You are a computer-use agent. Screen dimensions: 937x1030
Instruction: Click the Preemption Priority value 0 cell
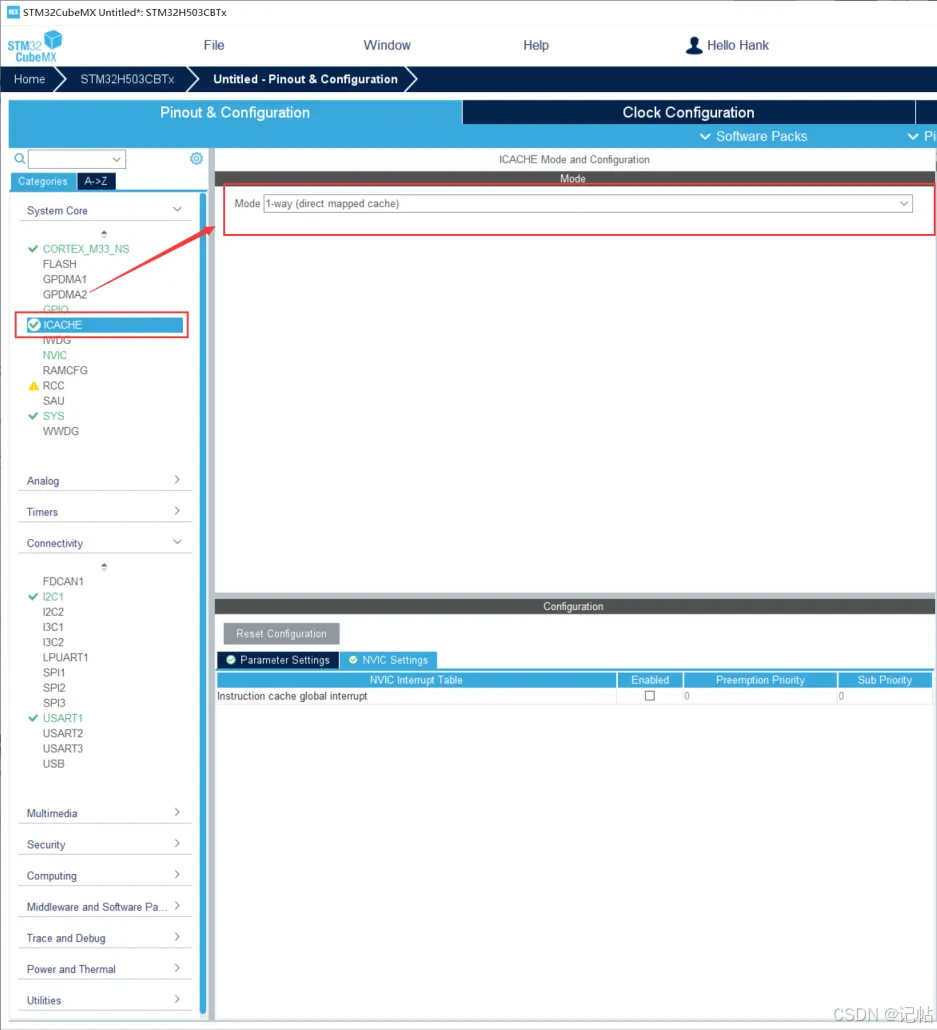tap(760, 696)
